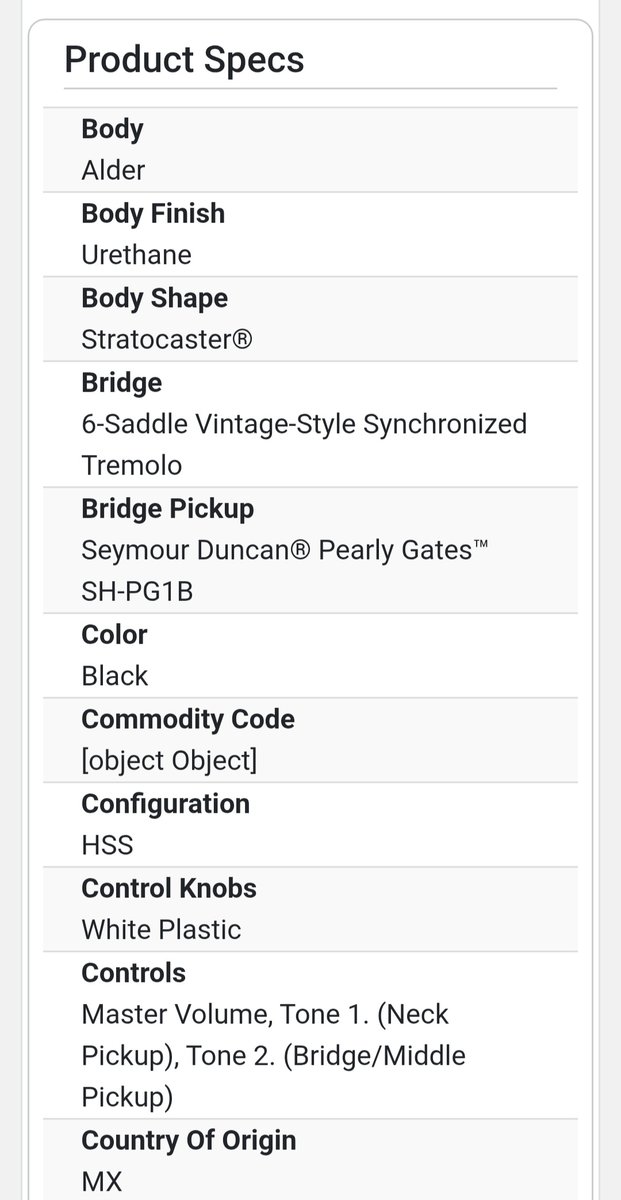Click the SH-PG1B model code
The height and width of the screenshot is (1200, 621).
point(137,592)
